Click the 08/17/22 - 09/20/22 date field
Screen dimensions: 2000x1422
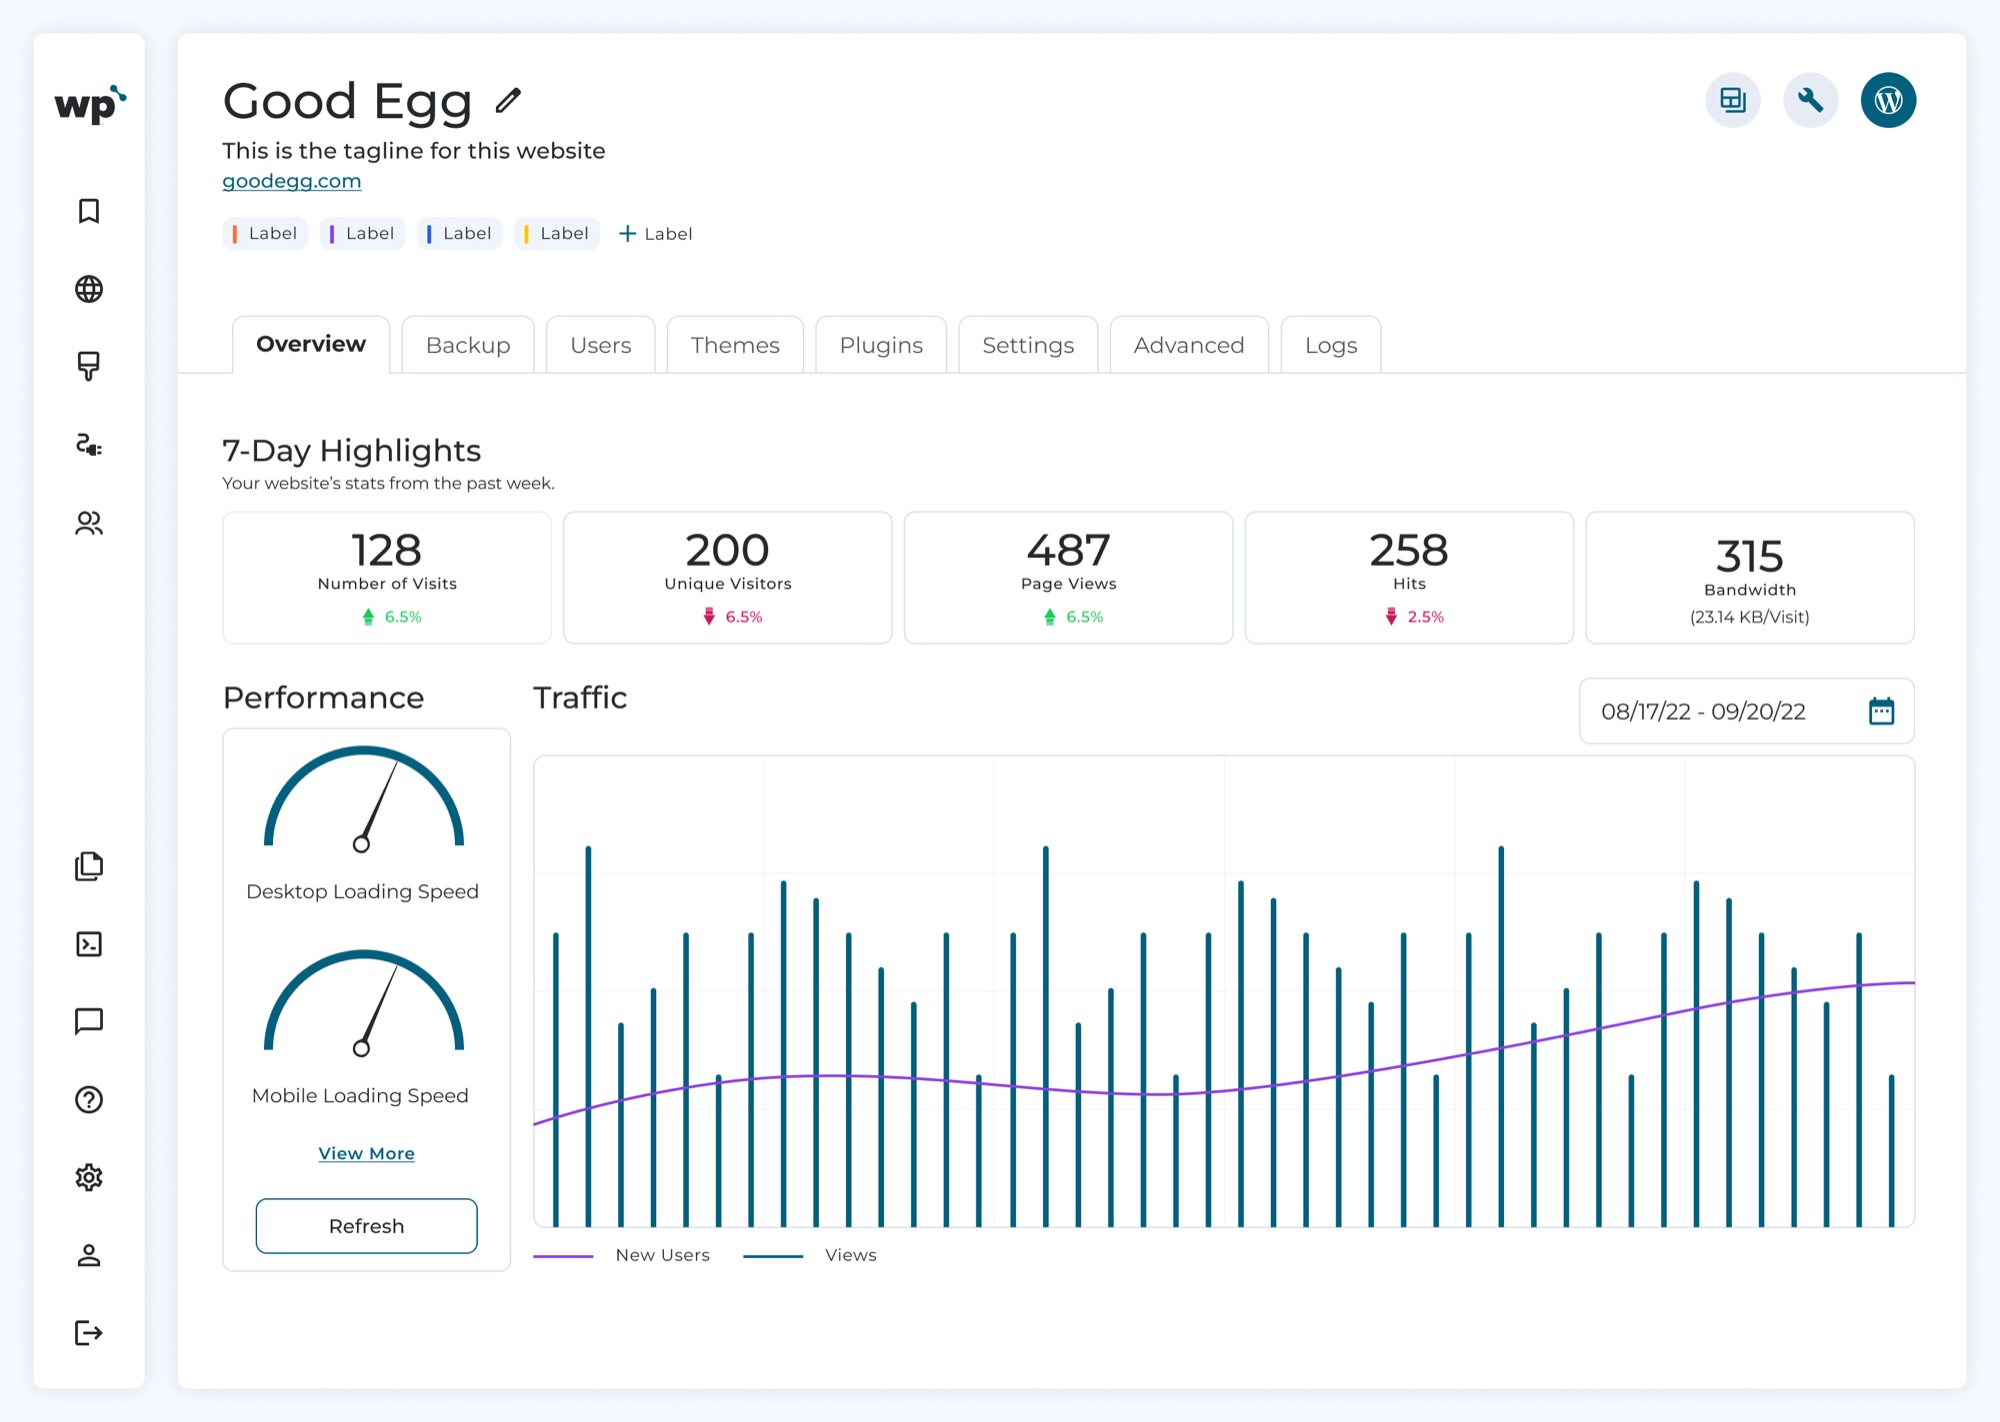click(x=1747, y=711)
